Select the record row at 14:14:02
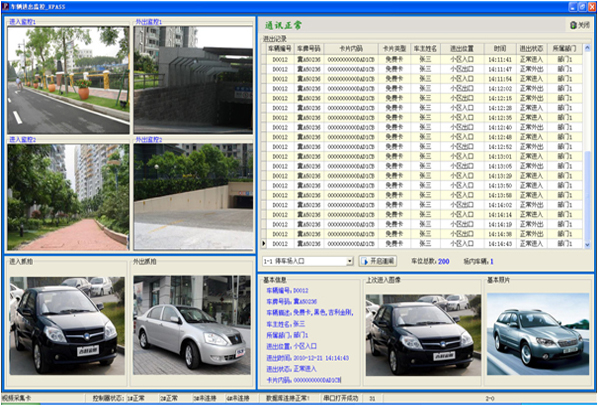Screen dimensions: 600x407 point(424,205)
